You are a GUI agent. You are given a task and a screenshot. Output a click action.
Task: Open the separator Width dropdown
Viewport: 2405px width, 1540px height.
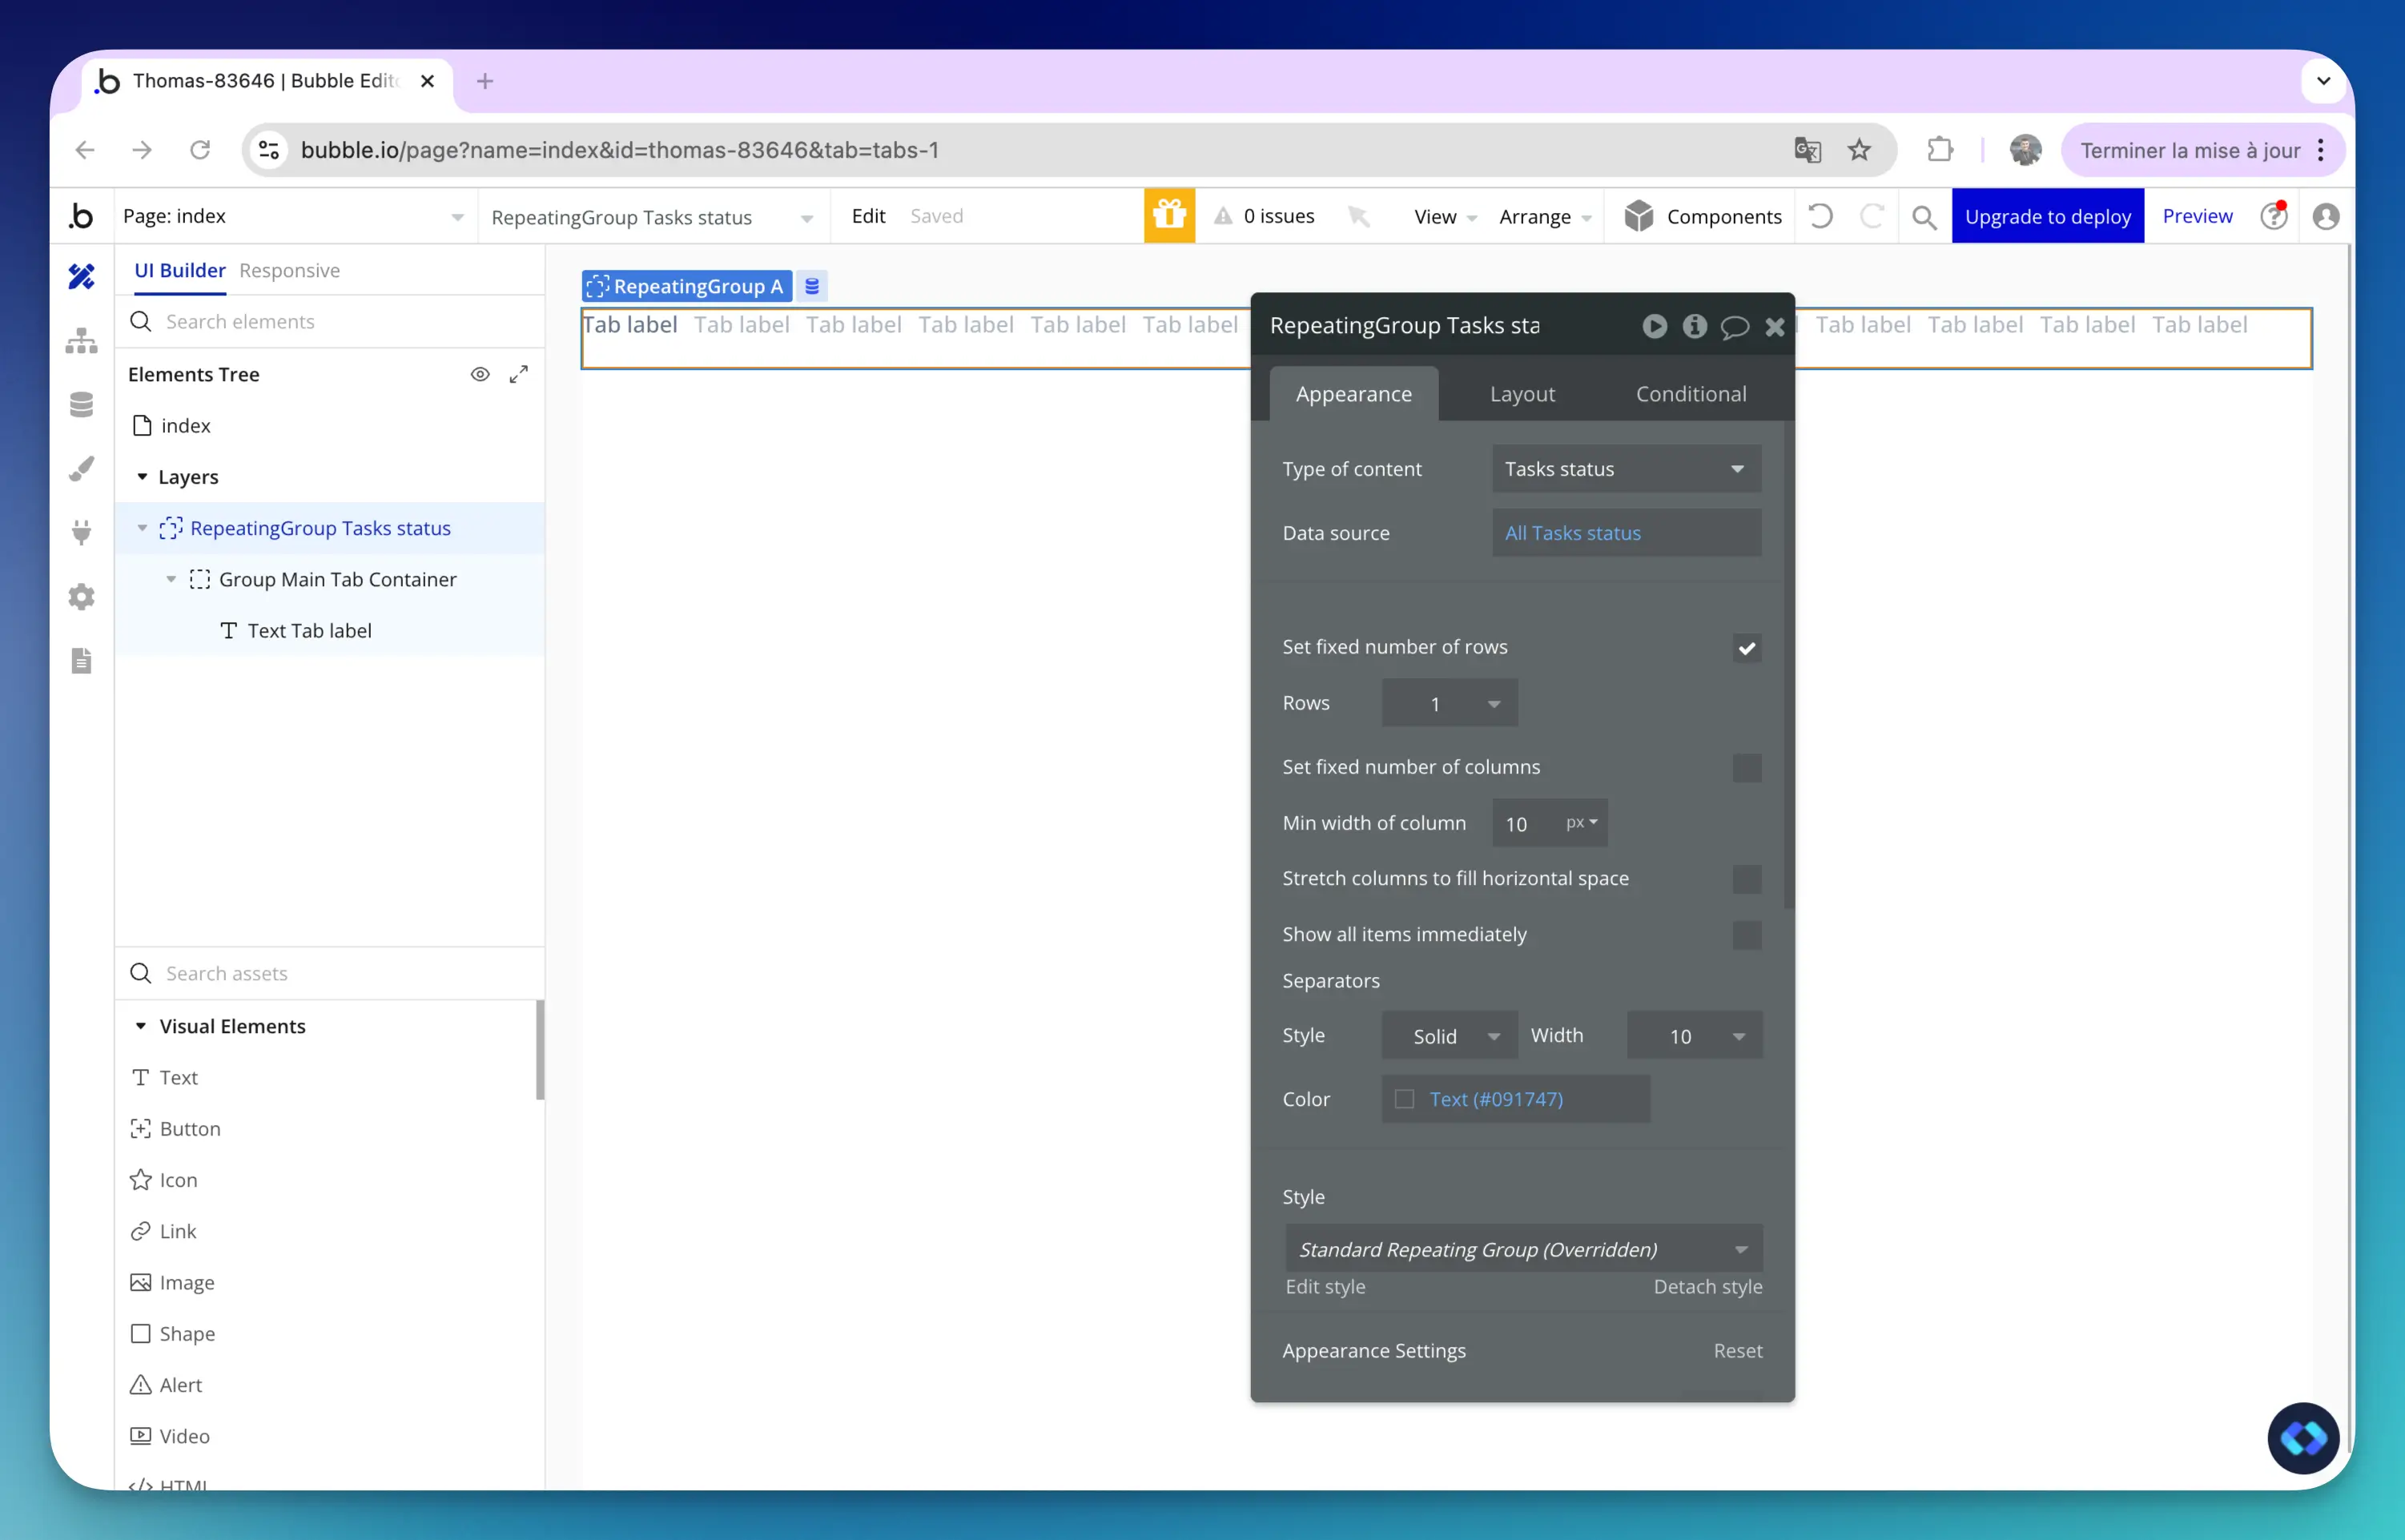point(1694,1036)
